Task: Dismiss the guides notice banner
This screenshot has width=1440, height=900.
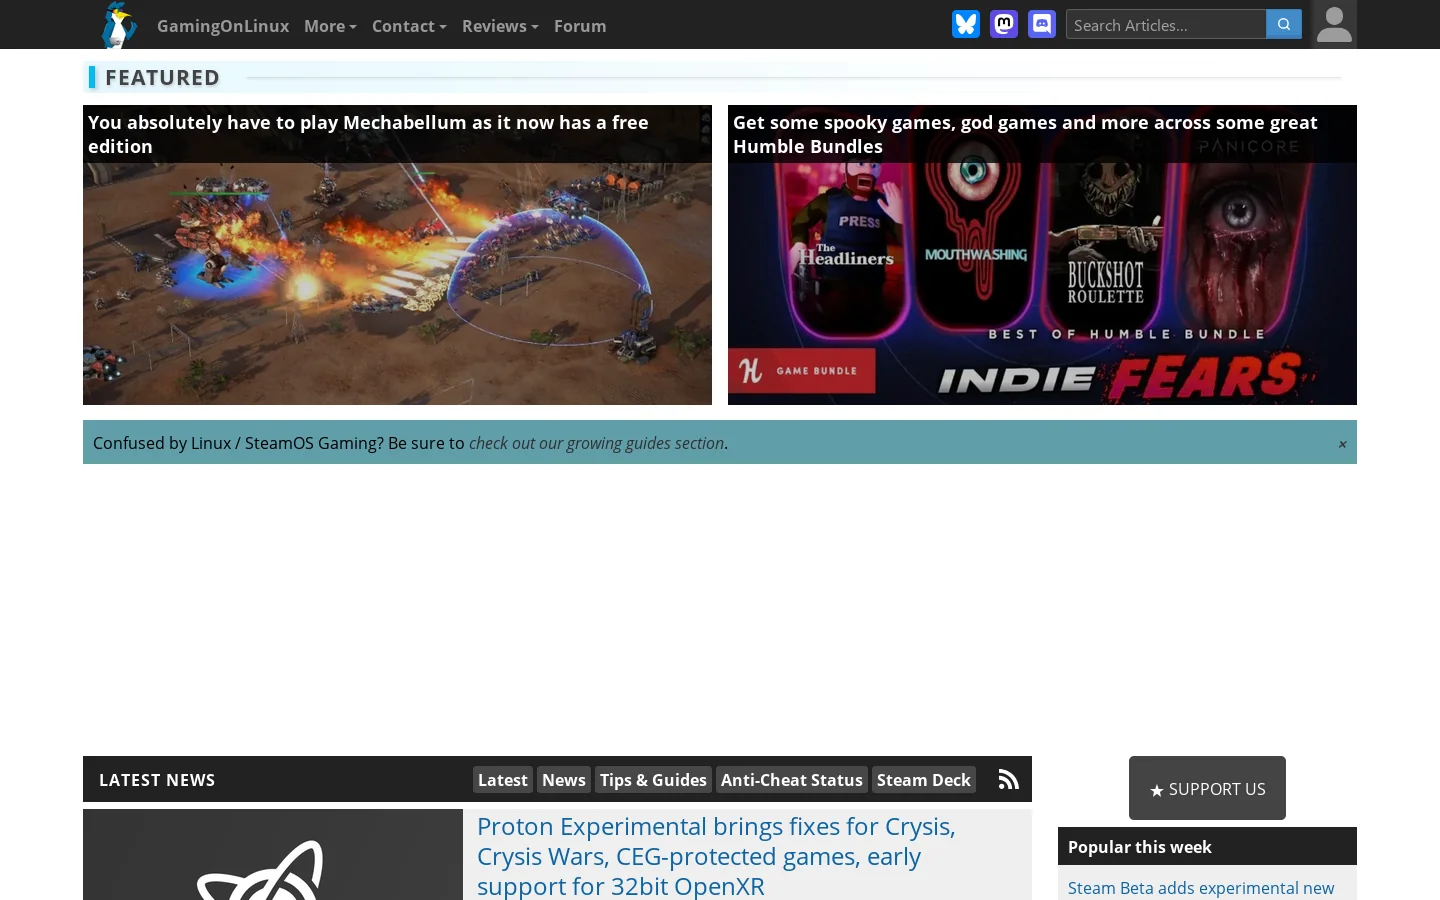Action: point(1343,444)
